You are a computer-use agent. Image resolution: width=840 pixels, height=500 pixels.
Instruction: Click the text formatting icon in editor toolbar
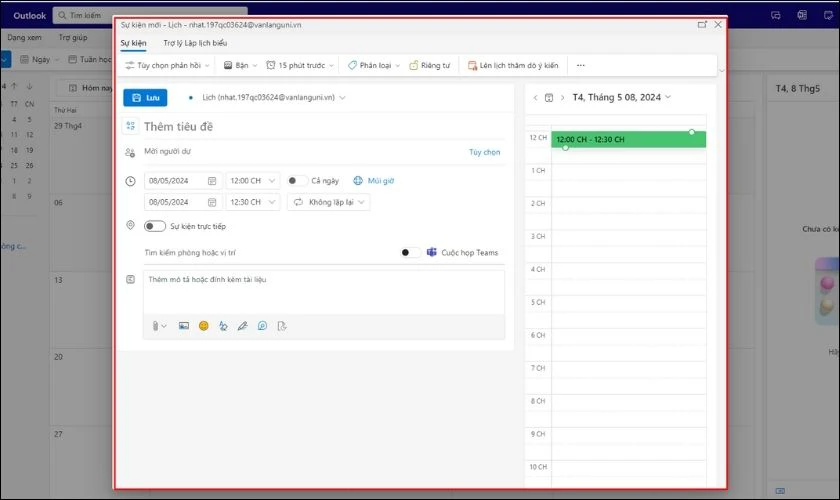223,326
